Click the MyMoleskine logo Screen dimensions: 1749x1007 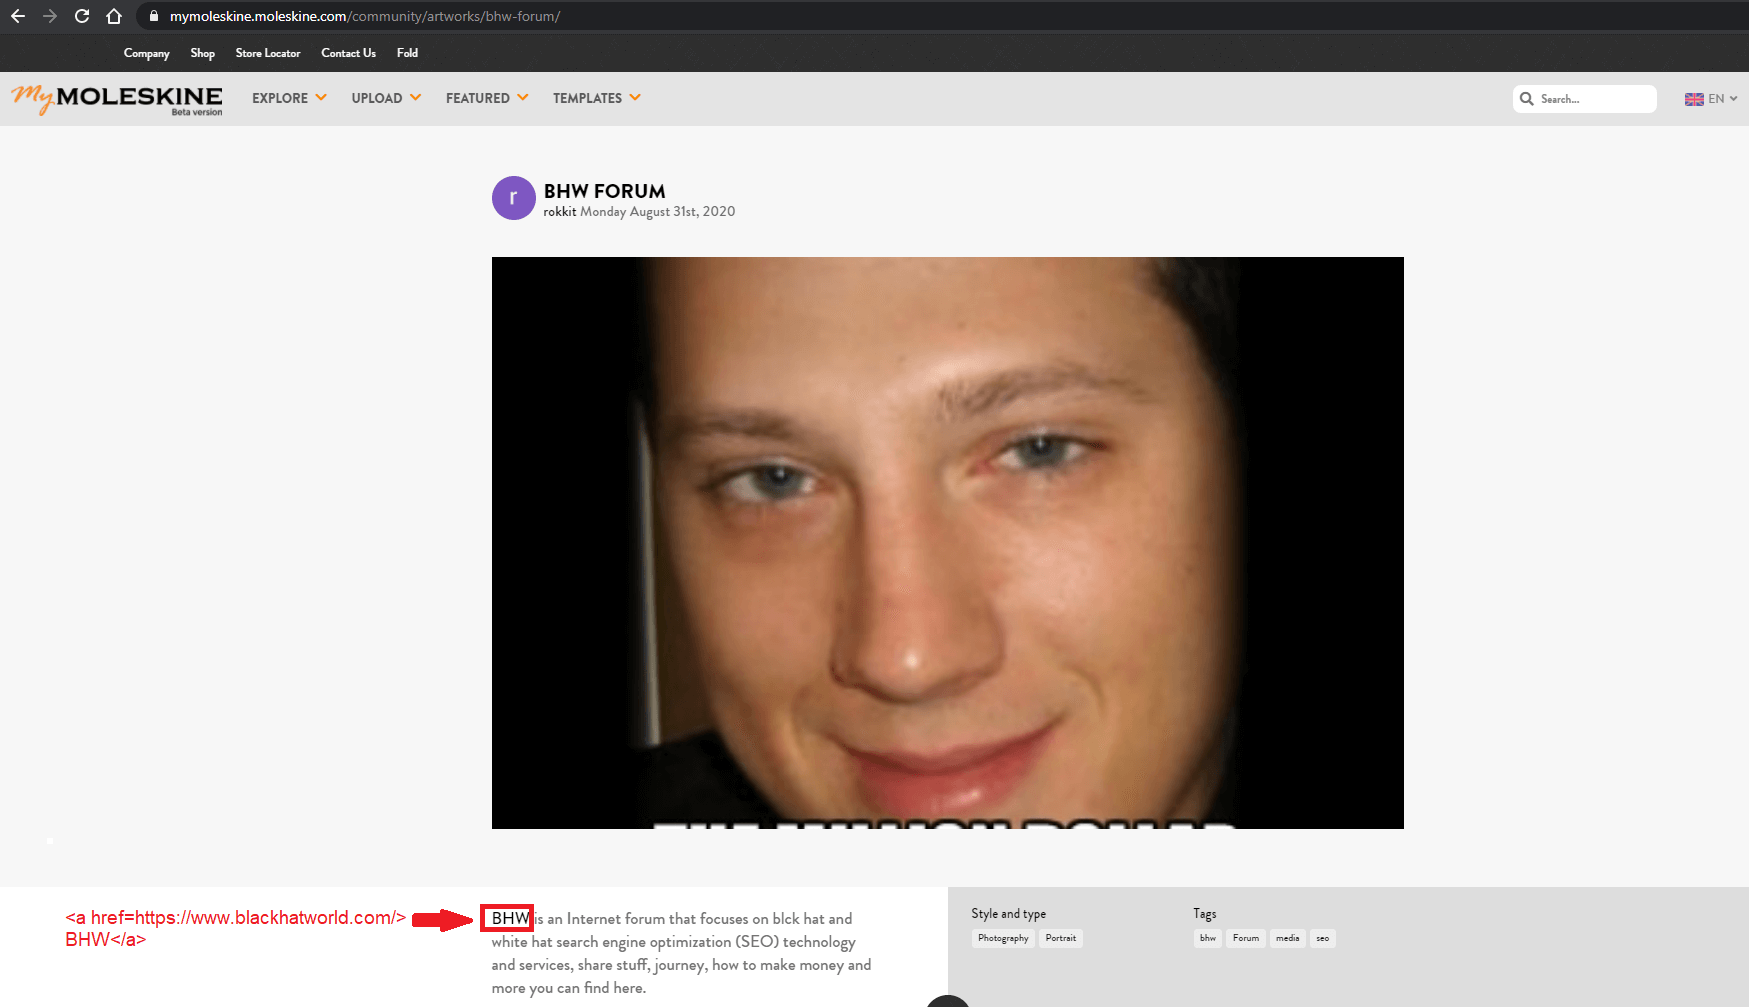click(x=117, y=99)
